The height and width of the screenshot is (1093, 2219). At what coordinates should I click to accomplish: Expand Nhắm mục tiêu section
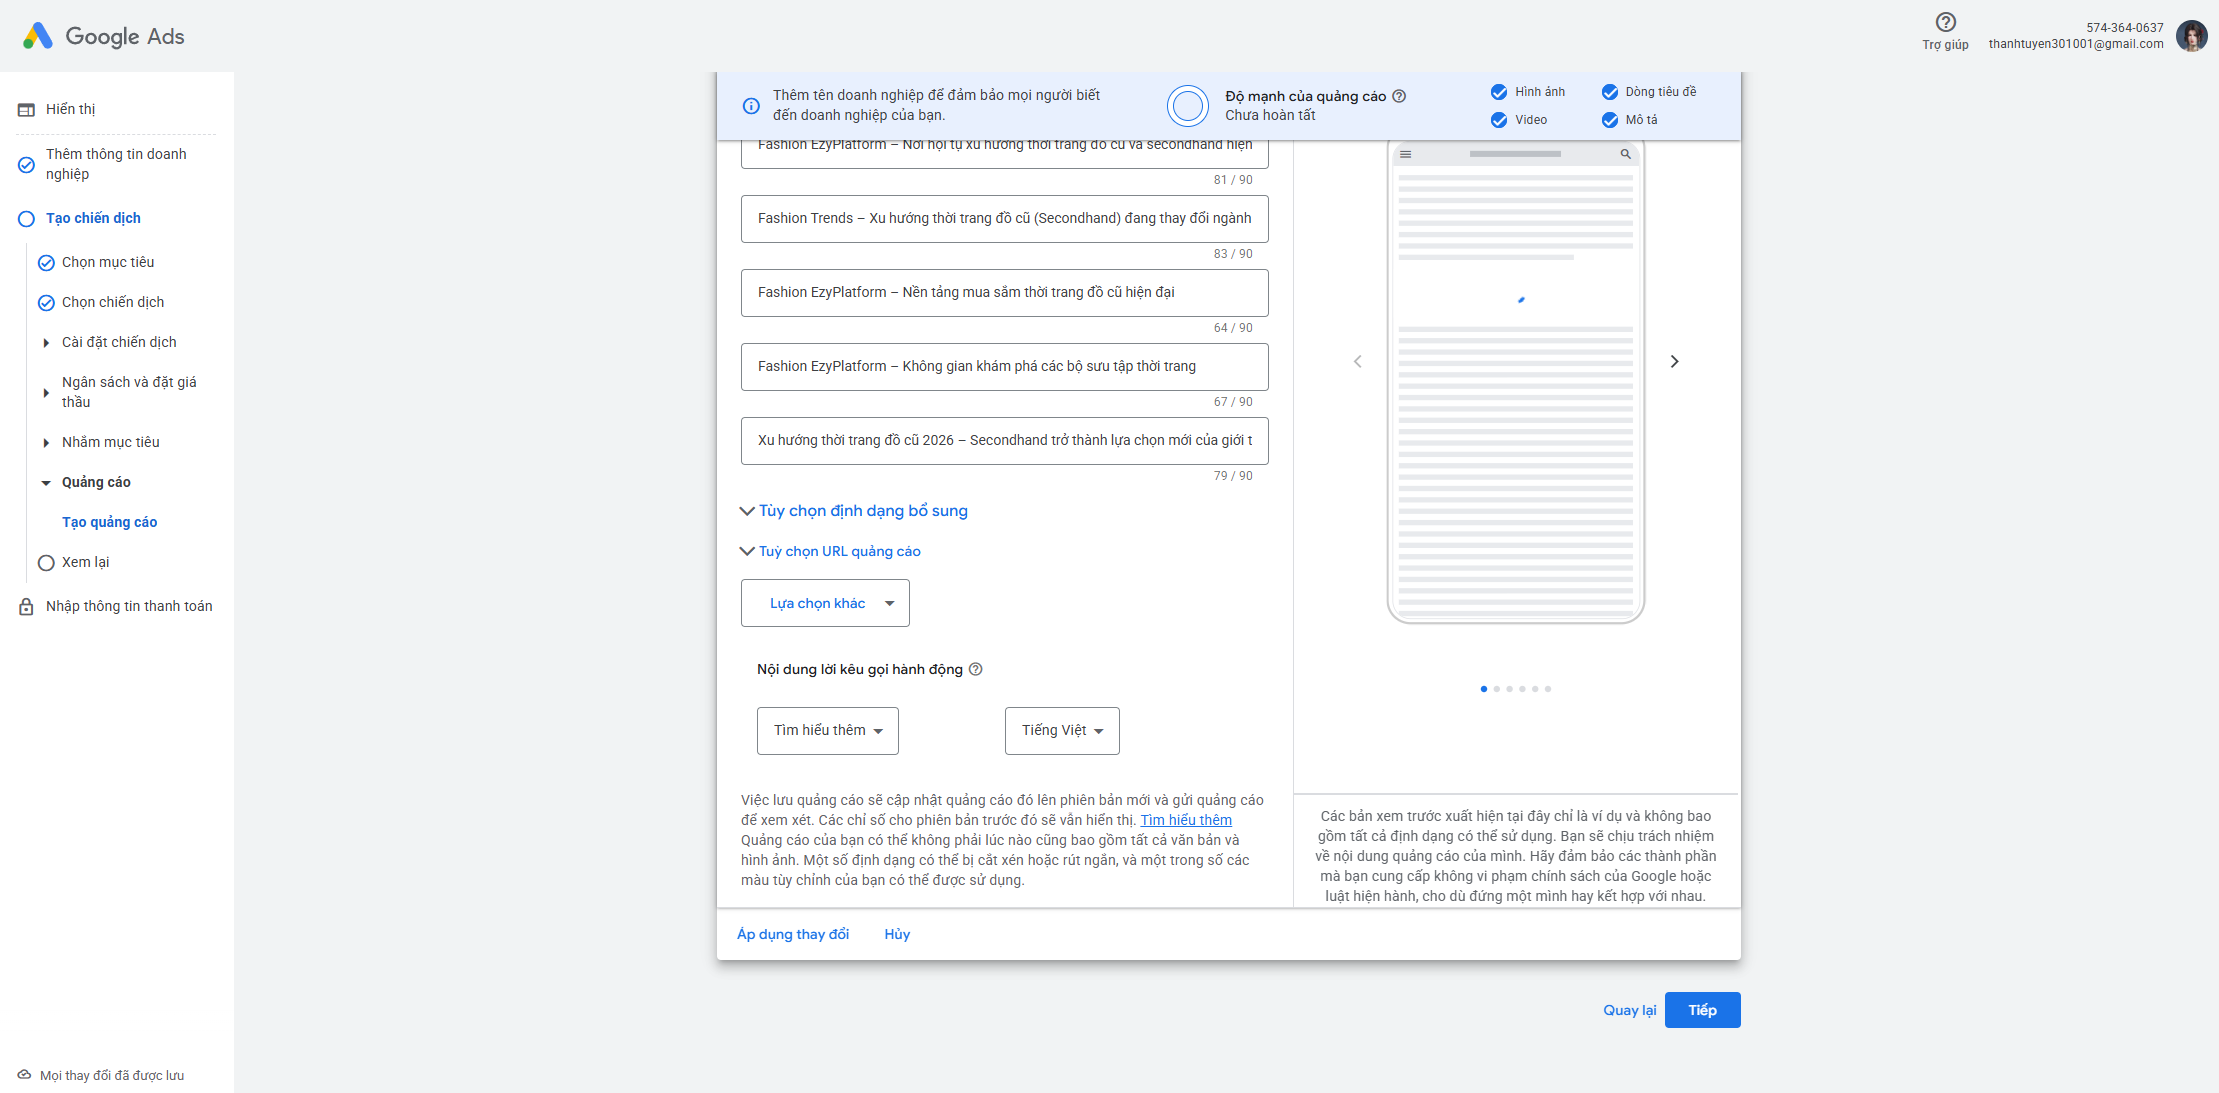46,443
